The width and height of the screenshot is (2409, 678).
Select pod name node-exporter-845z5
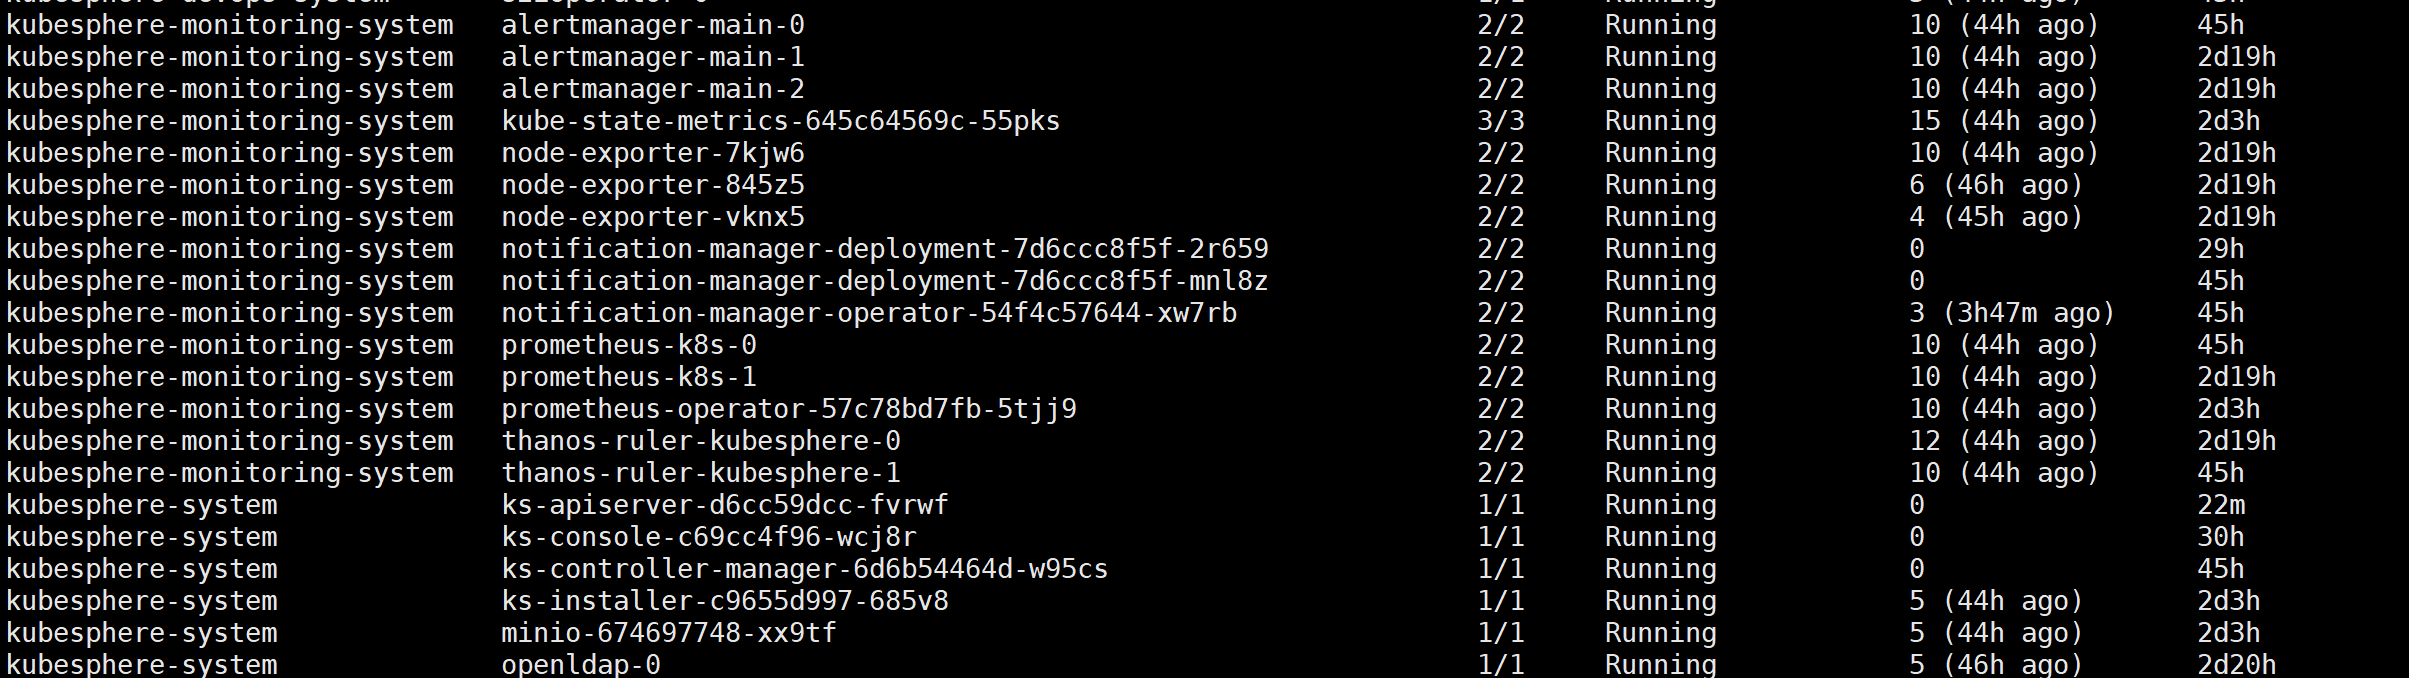tap(653, 185)
